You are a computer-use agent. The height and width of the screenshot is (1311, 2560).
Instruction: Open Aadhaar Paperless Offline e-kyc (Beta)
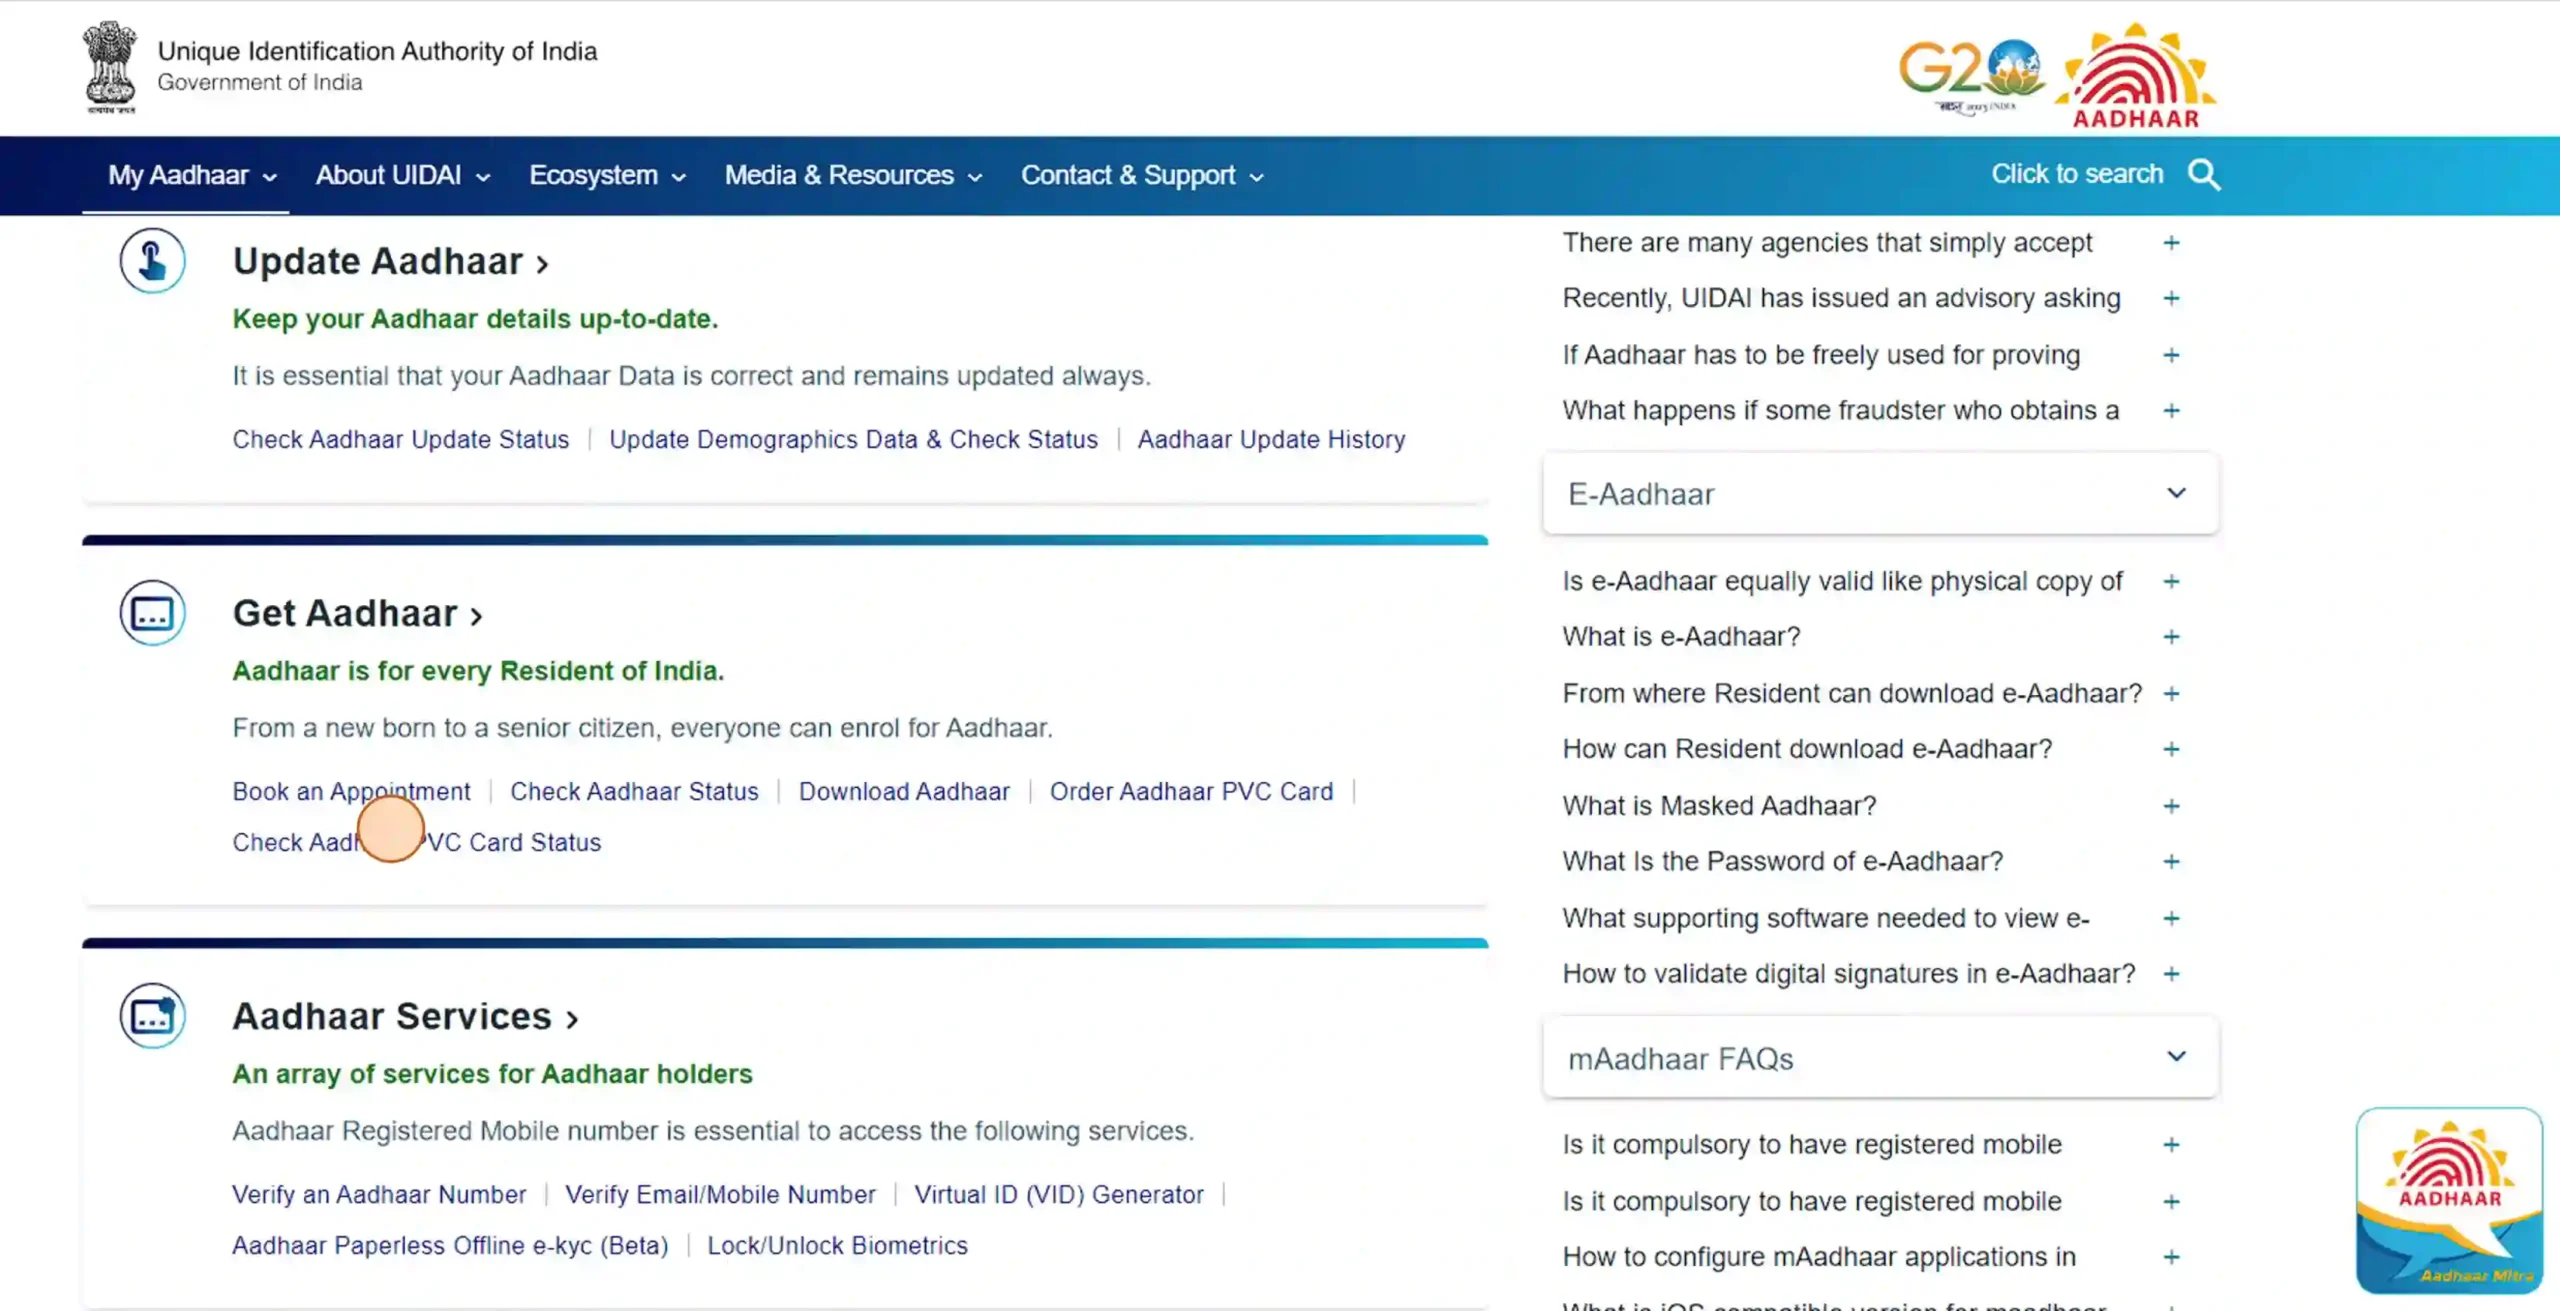pos(450,1245)
